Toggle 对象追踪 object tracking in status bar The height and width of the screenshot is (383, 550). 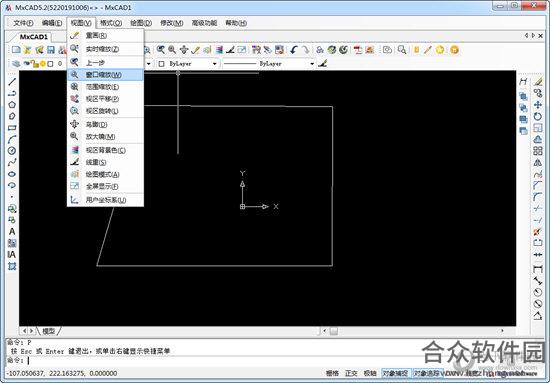click(x=427, y=373)
